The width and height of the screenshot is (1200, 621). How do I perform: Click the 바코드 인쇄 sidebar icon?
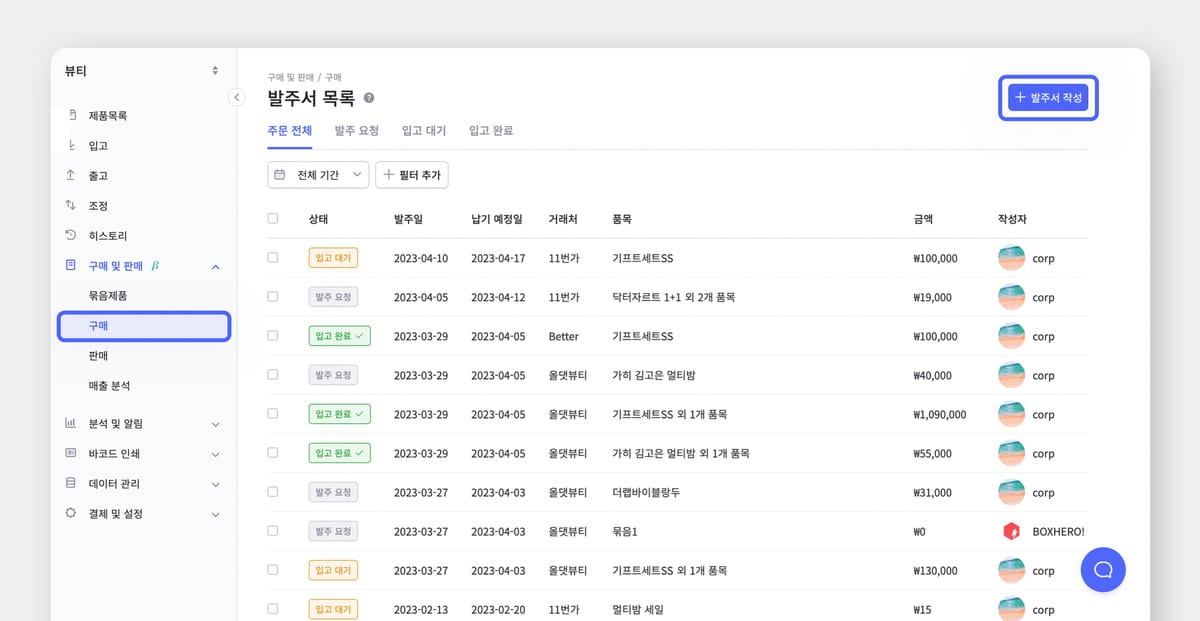point(70,453)
